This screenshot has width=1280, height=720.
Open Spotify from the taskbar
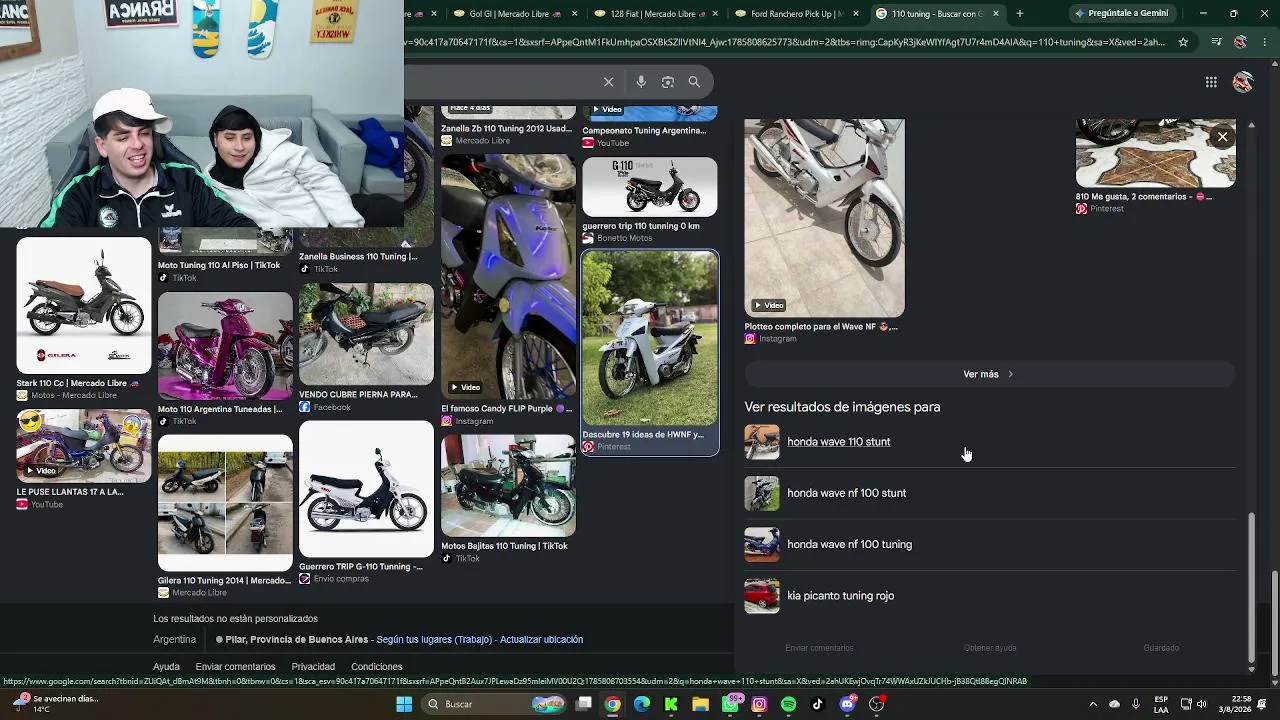tap(788, 704)
